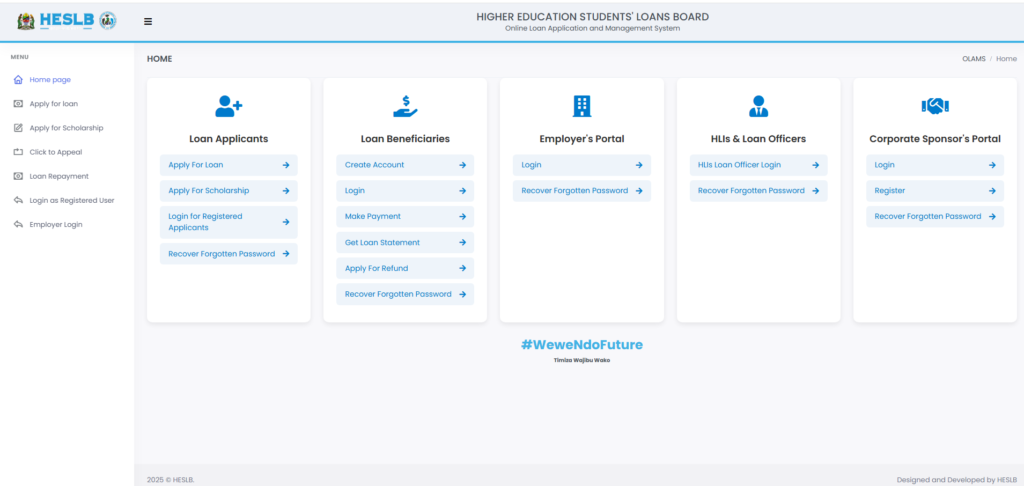Viewport: 1024px width, 486px height.
Task: Toggle the hamburger menu icon
Action: [148, 22]
